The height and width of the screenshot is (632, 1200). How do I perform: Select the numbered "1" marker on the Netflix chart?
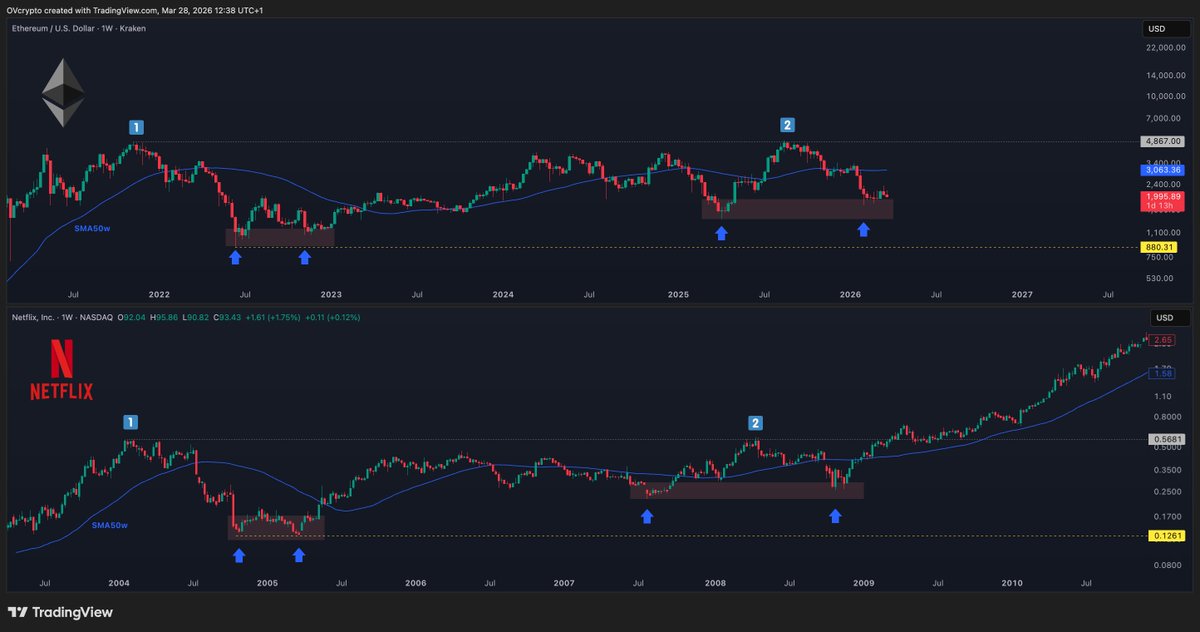pyautogui.click(x=131, y=421)
